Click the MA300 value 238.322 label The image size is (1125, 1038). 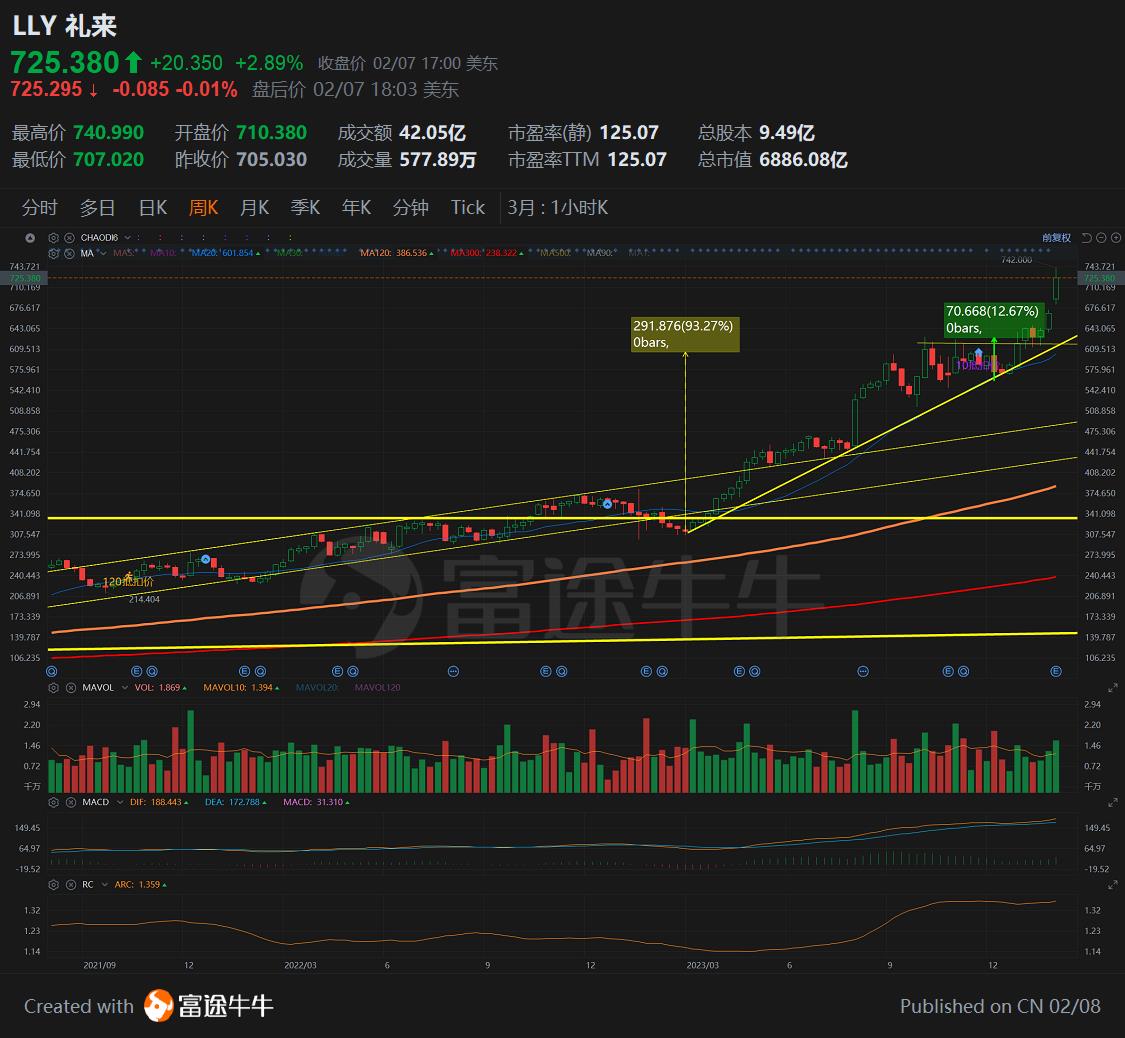tap(487, 253)
